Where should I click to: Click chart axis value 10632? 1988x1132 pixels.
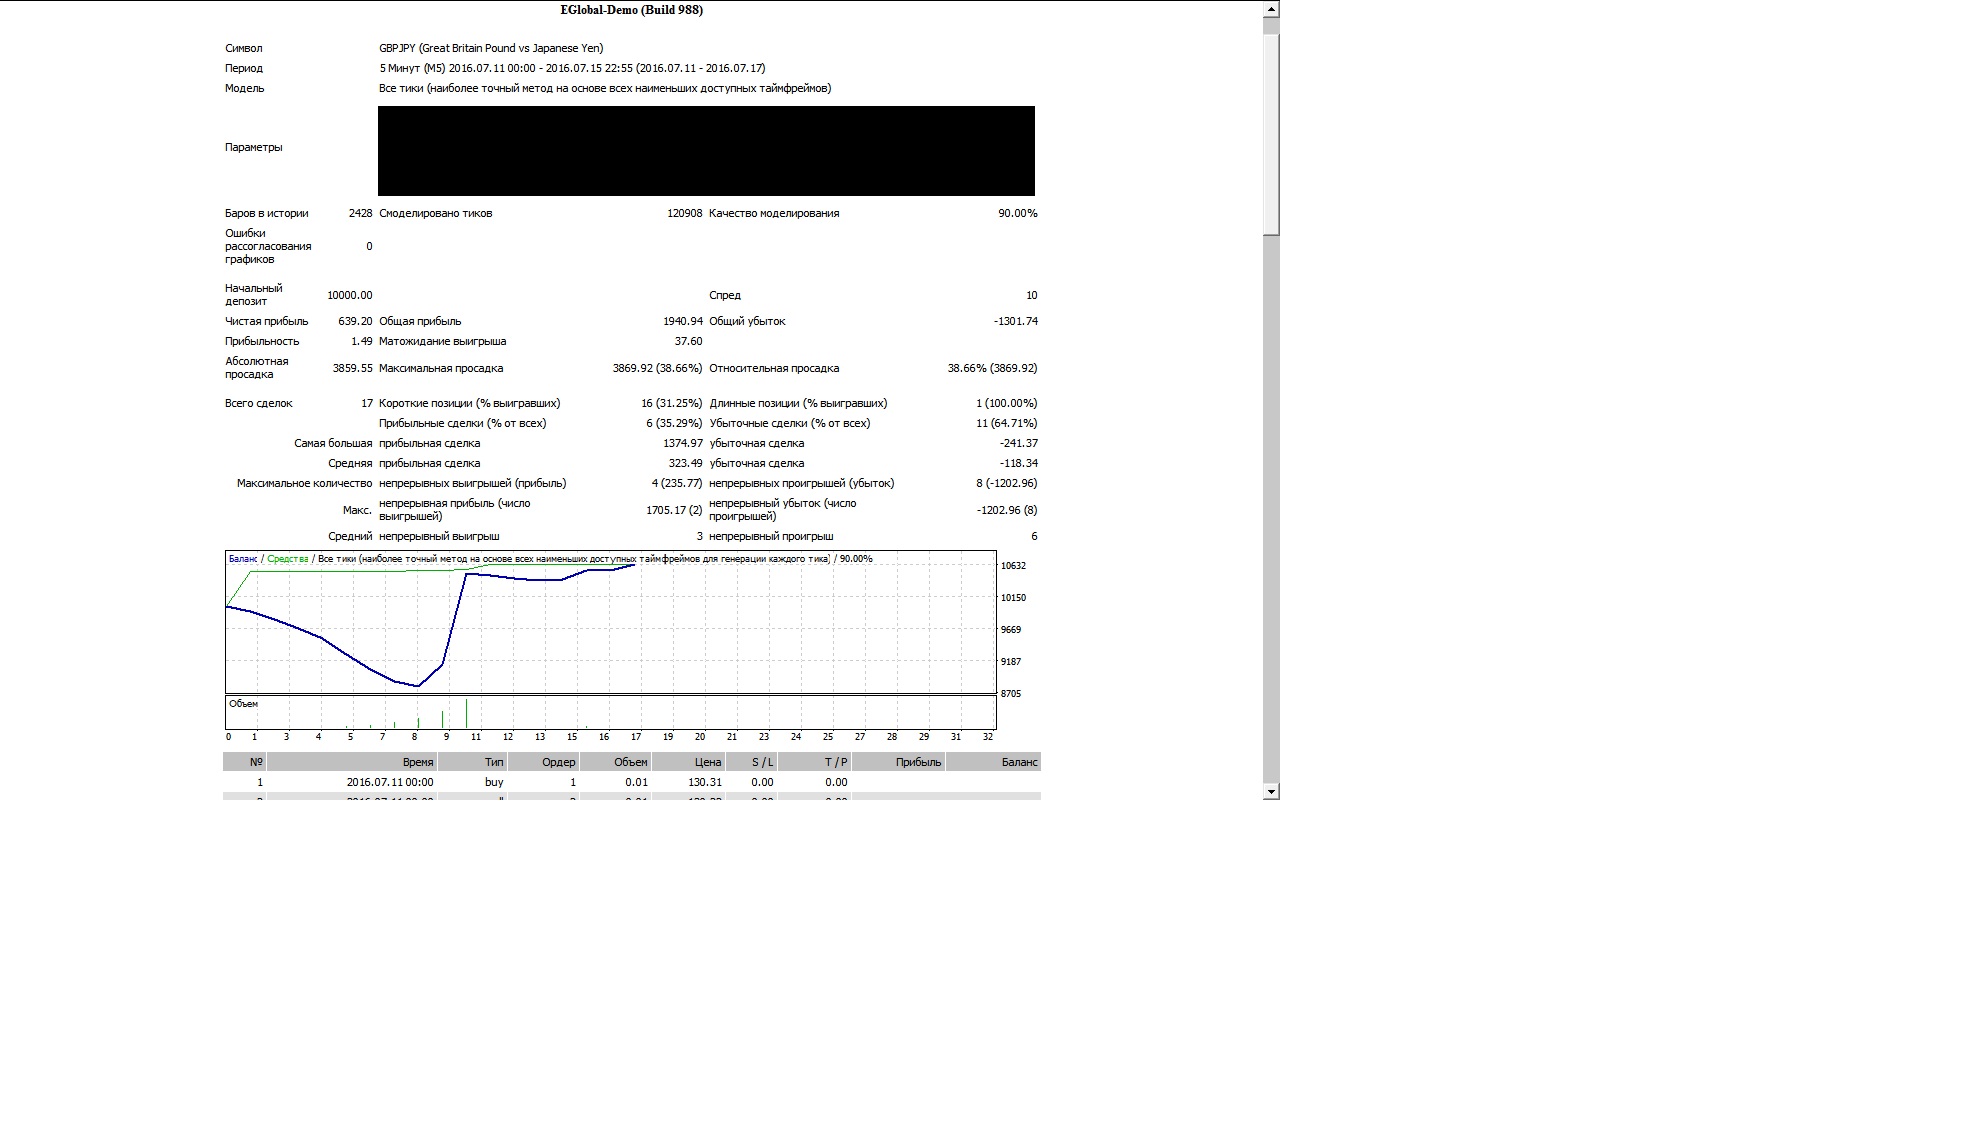[x=1013, y=566]
